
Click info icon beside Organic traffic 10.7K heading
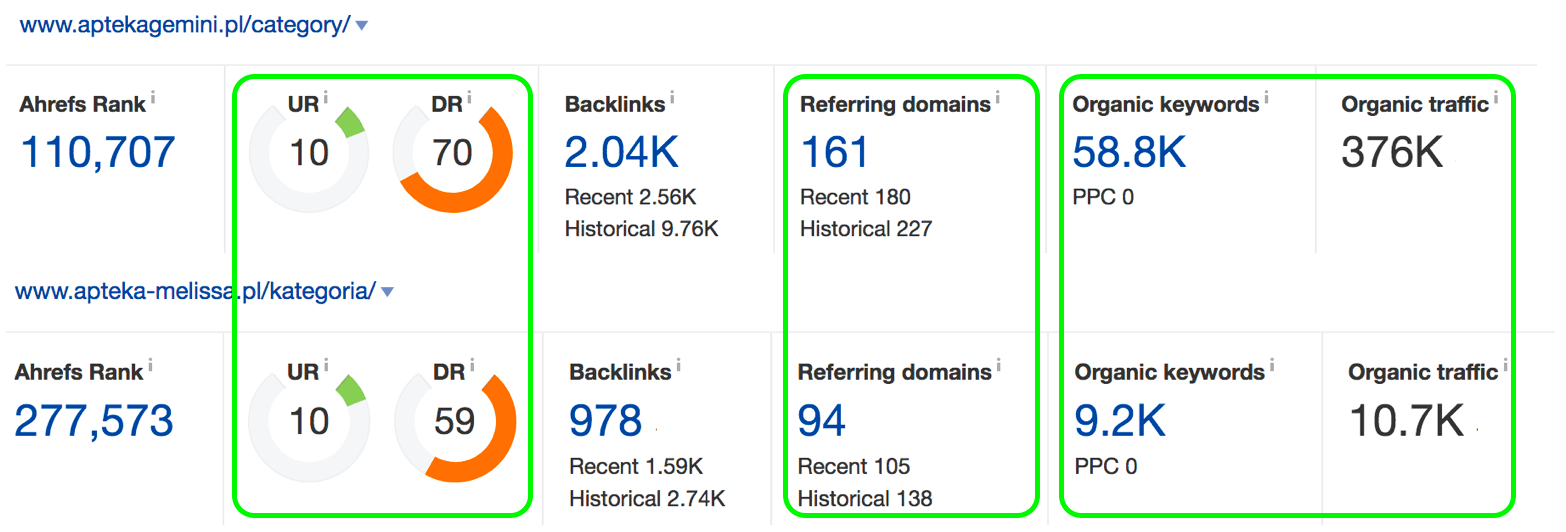1505,366
